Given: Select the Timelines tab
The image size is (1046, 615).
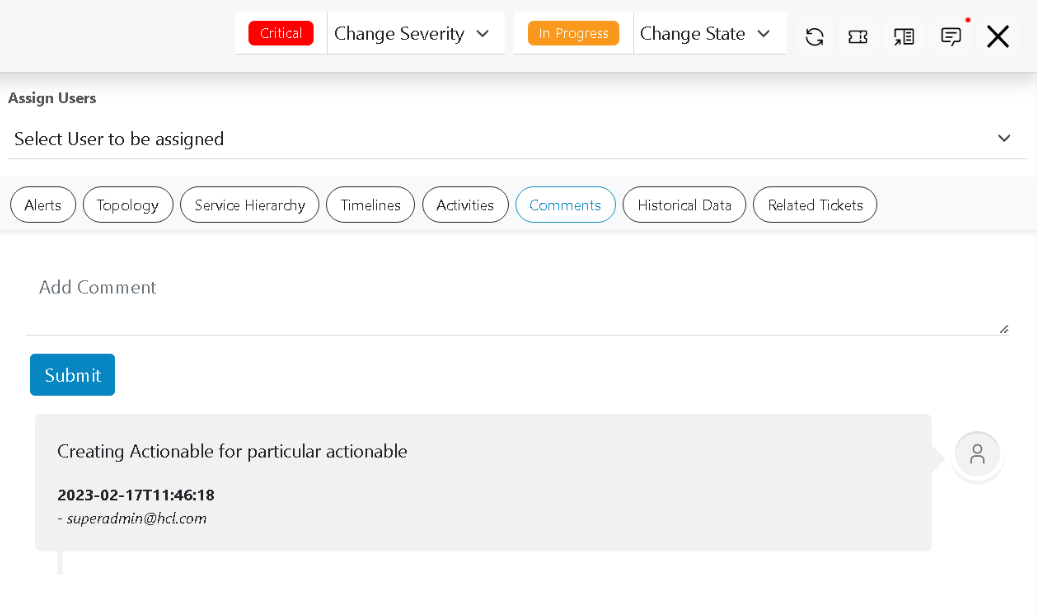Looking at the screenshot, I should pyautogui.click(x=370, y=205).
